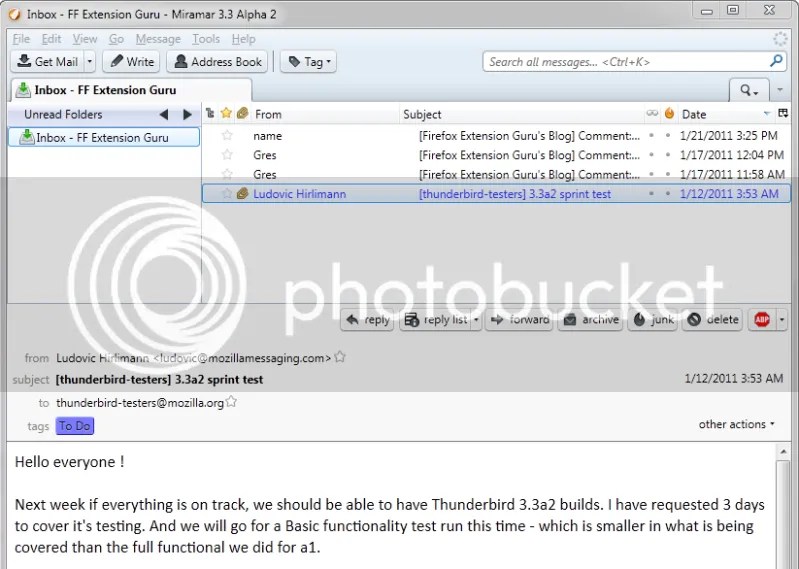Star the sender ludovic@mozillamessaging.com contact

point(340,357)
